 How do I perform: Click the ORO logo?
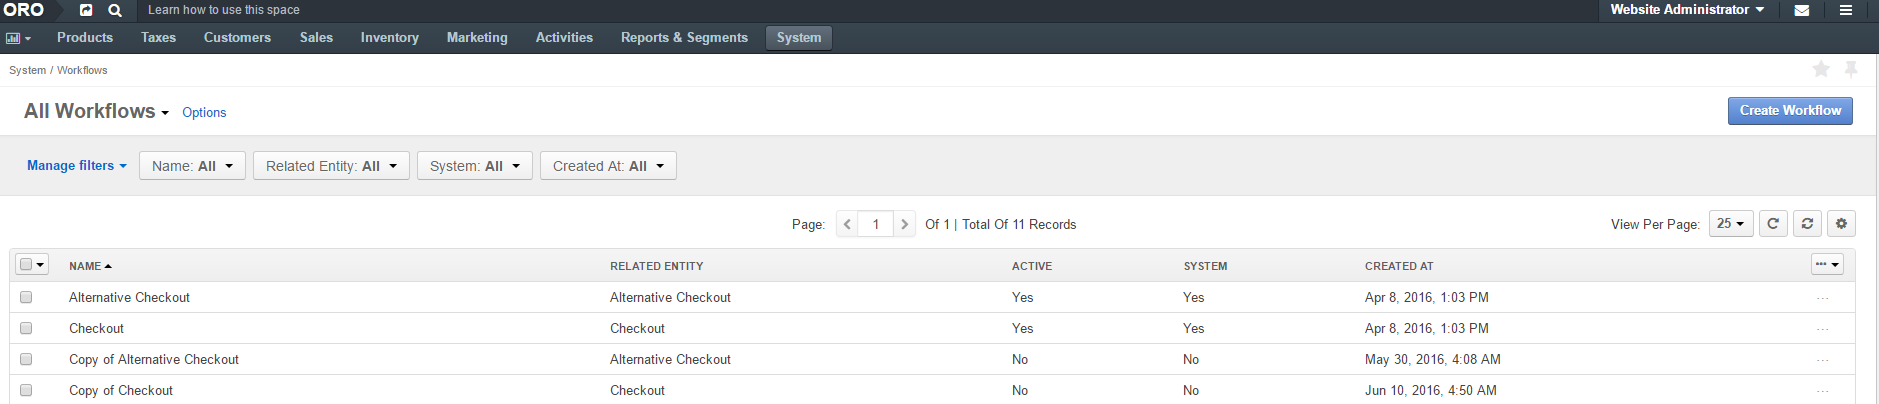(x=24, y=10)
